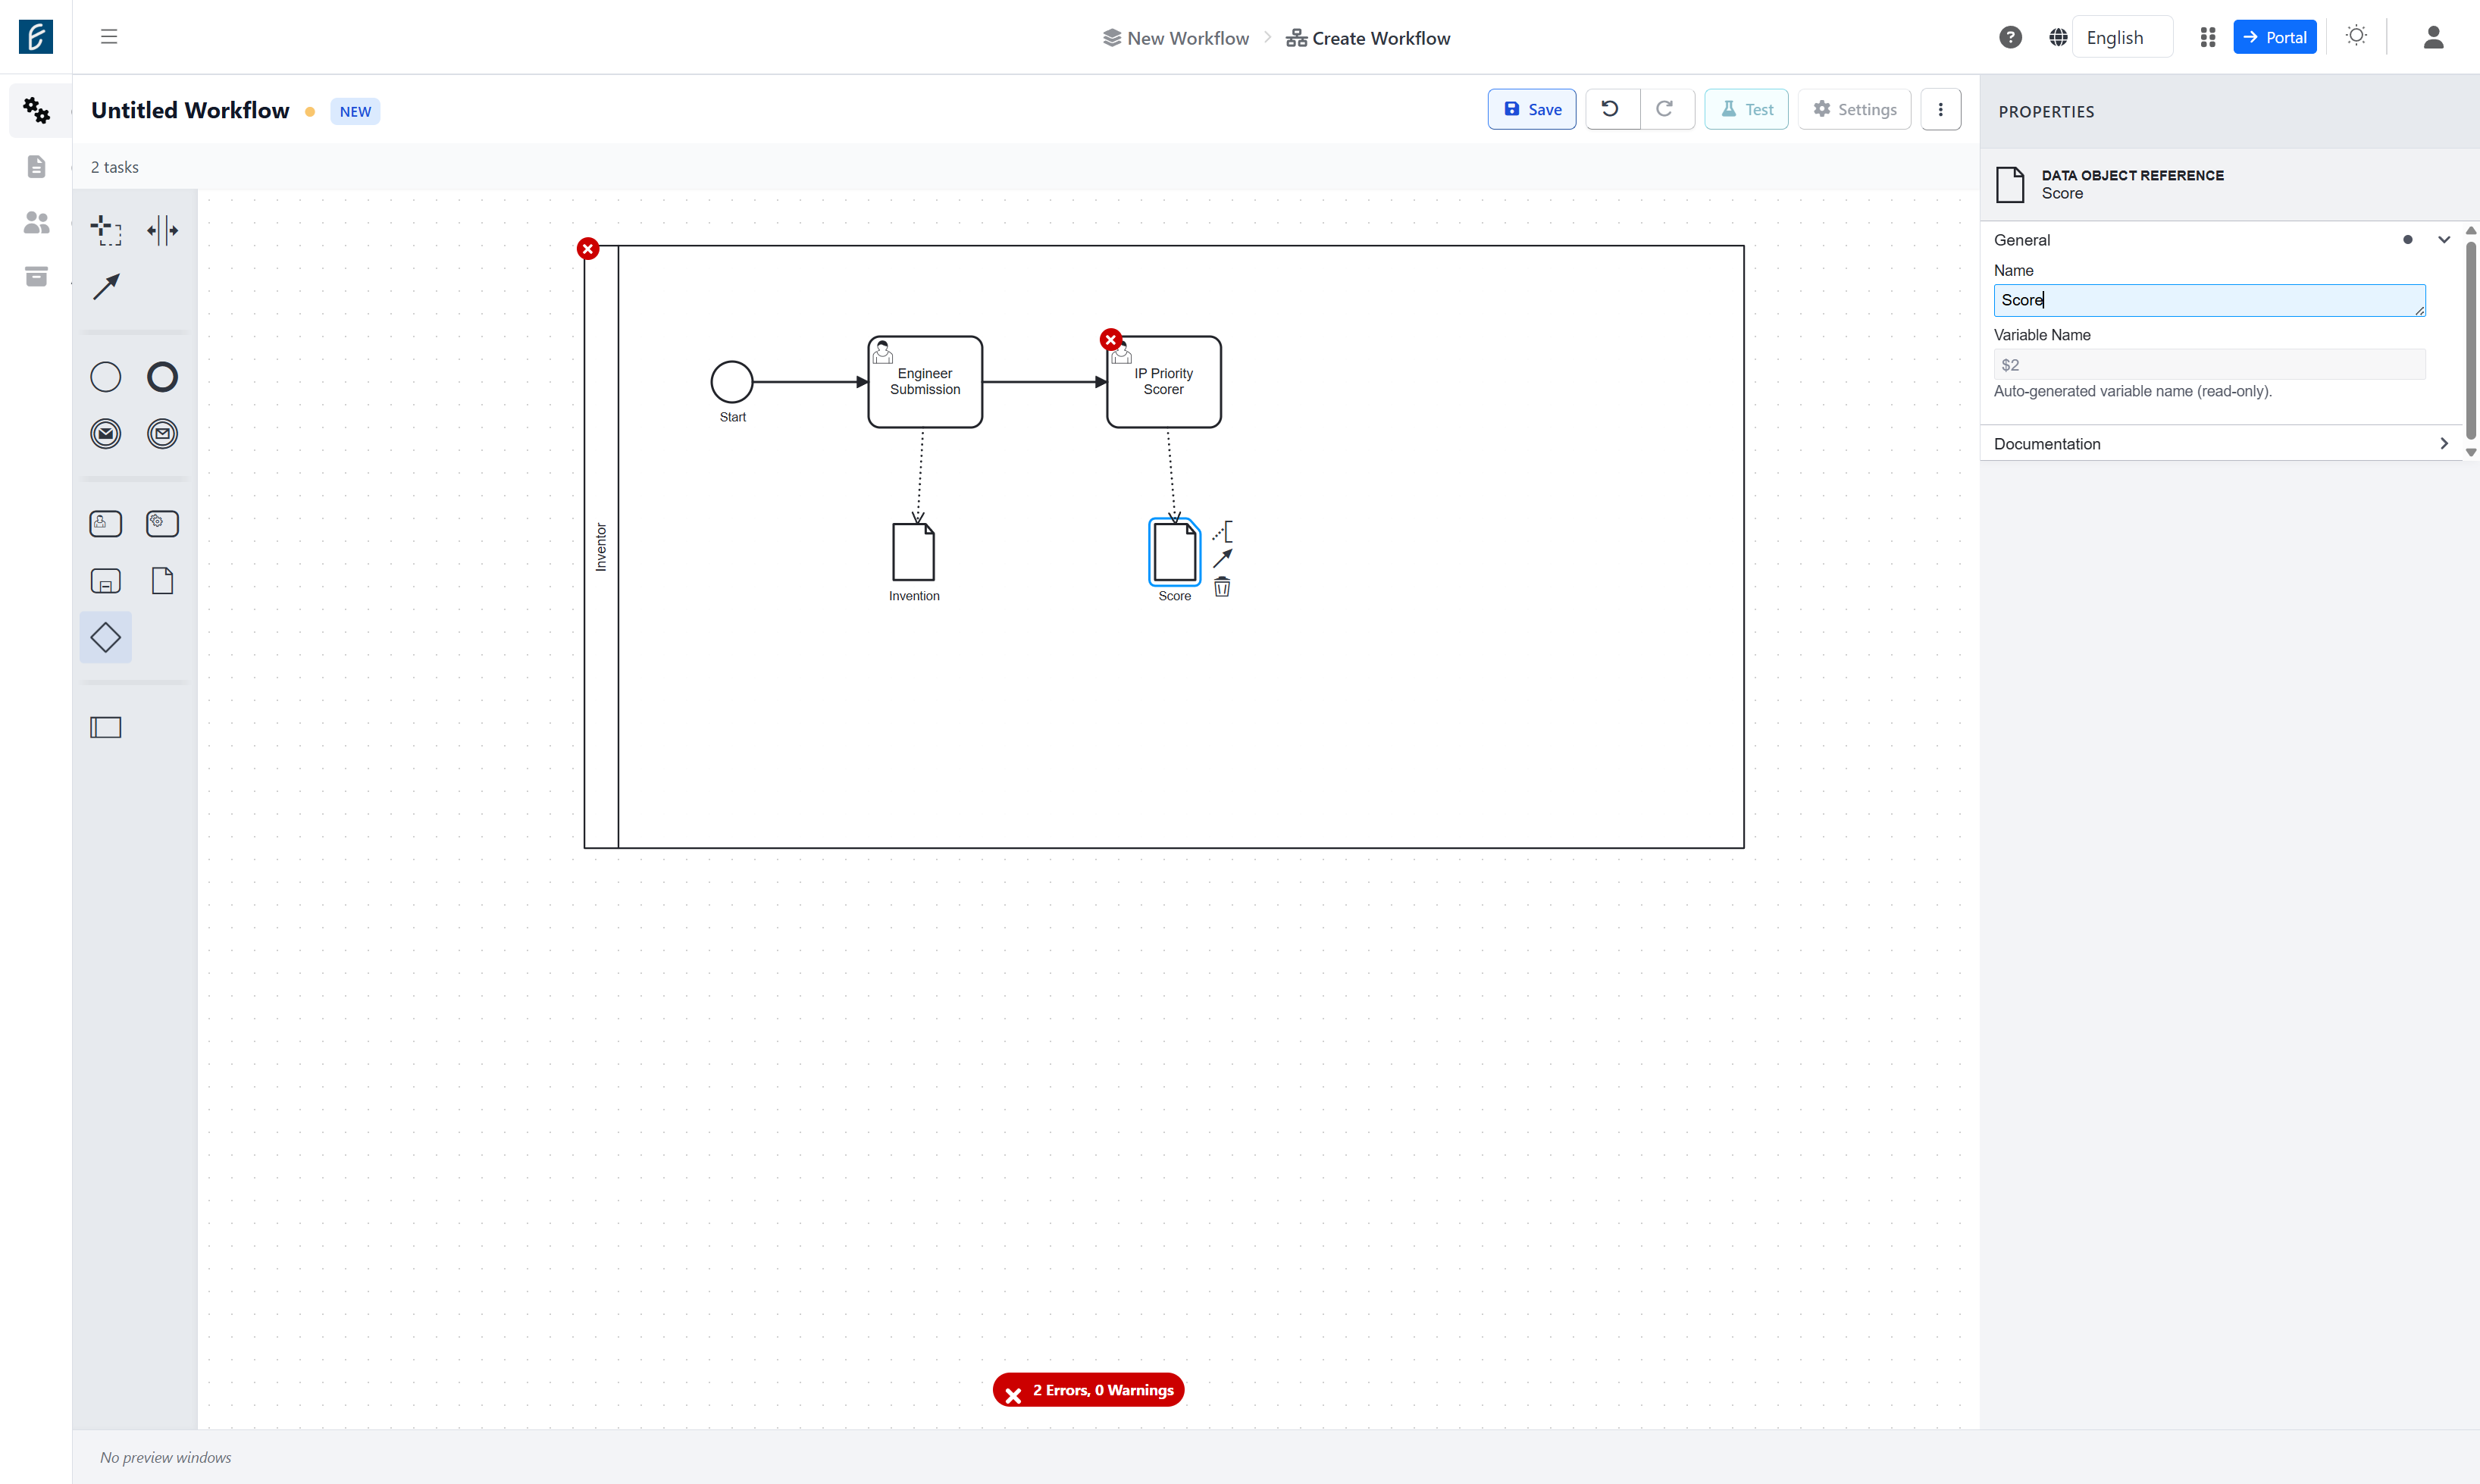Select the gateway diamond tool
The width and height of the screenshot is (2480, 1484).
click(x=106, y=637)
